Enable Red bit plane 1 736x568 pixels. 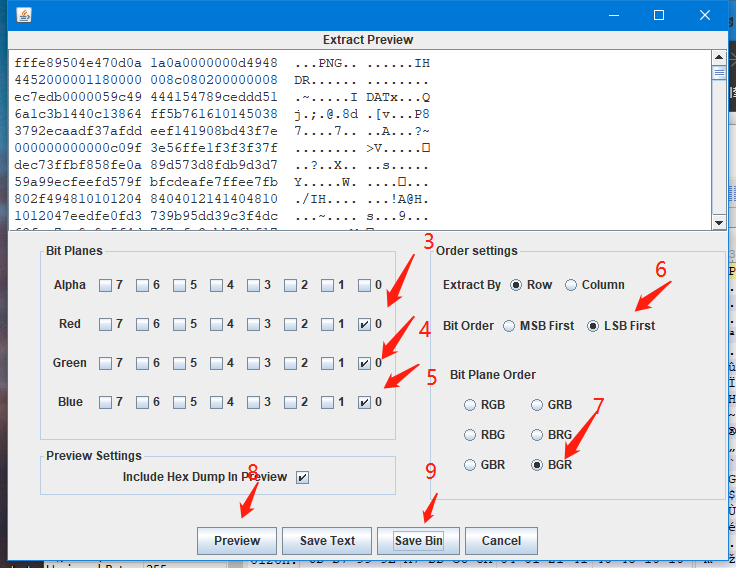coord(327,324)
